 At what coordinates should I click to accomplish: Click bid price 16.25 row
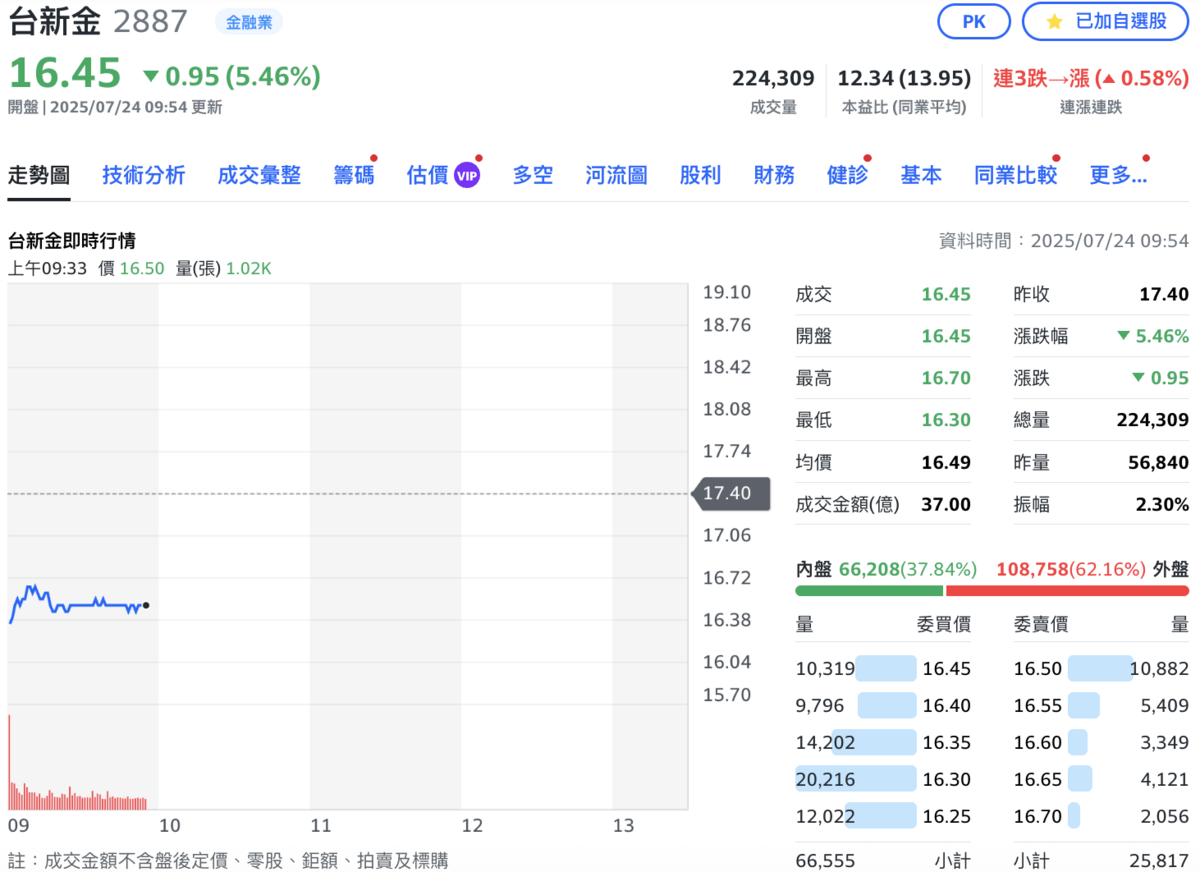click(x=883, y=816)
